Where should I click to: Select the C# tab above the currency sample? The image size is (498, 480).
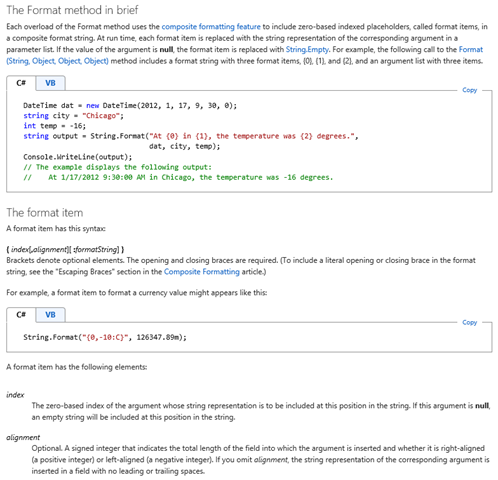pos(21,315)
